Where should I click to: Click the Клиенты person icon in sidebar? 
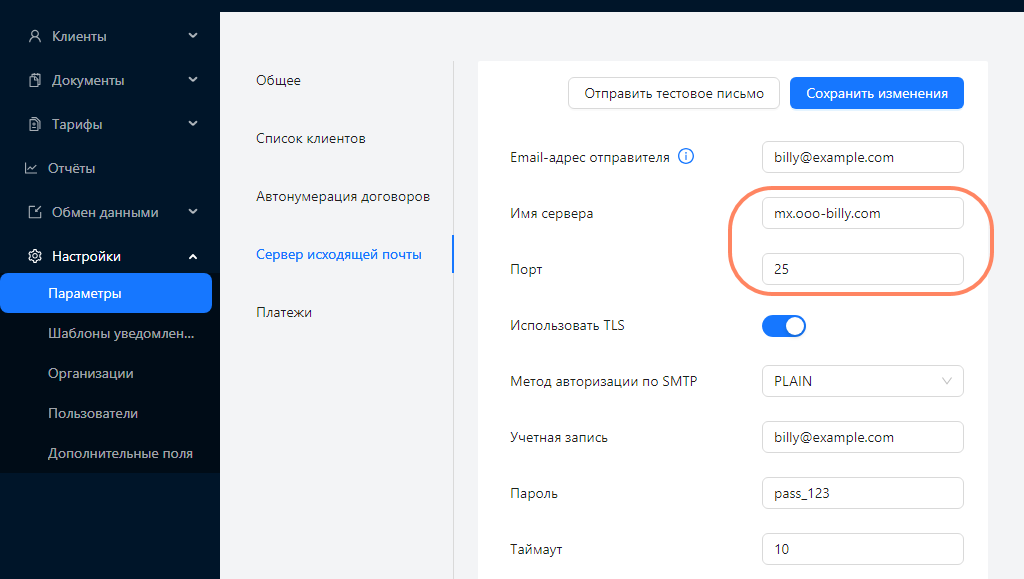pyautogui.click(x=34, y=37)
